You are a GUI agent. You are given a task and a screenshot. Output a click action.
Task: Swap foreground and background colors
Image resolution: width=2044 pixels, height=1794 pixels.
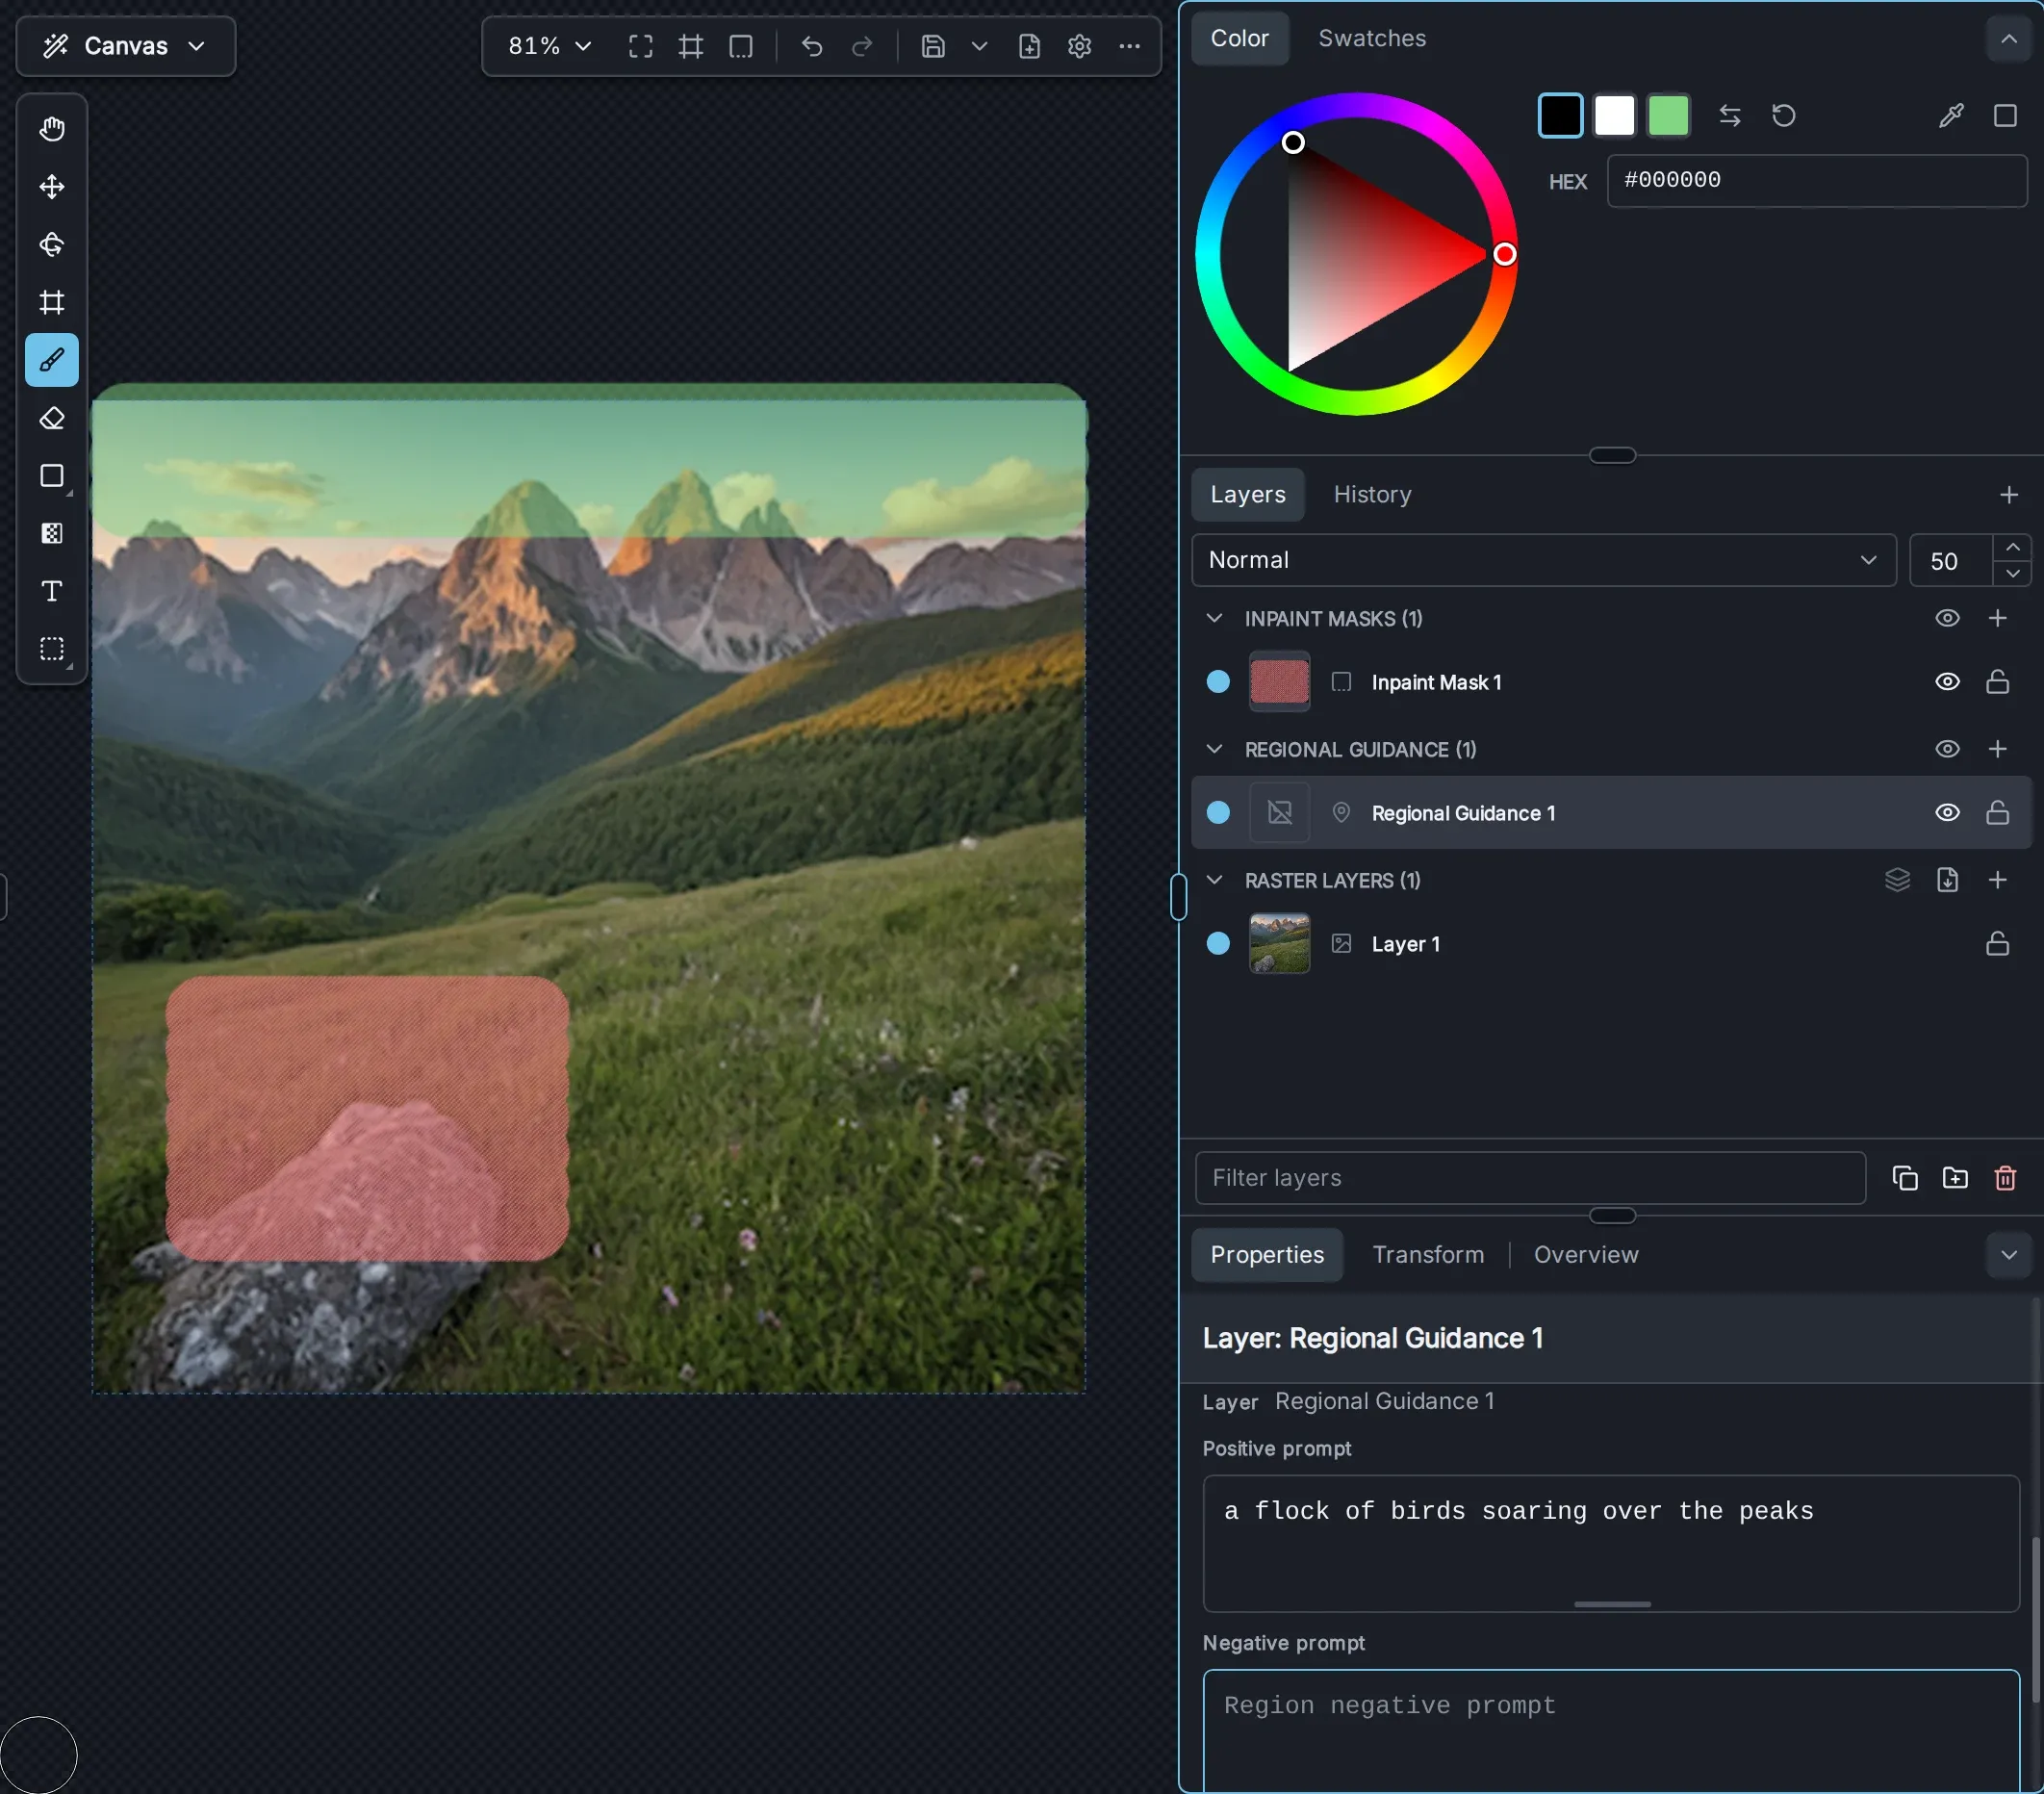tap(1730, 116)
